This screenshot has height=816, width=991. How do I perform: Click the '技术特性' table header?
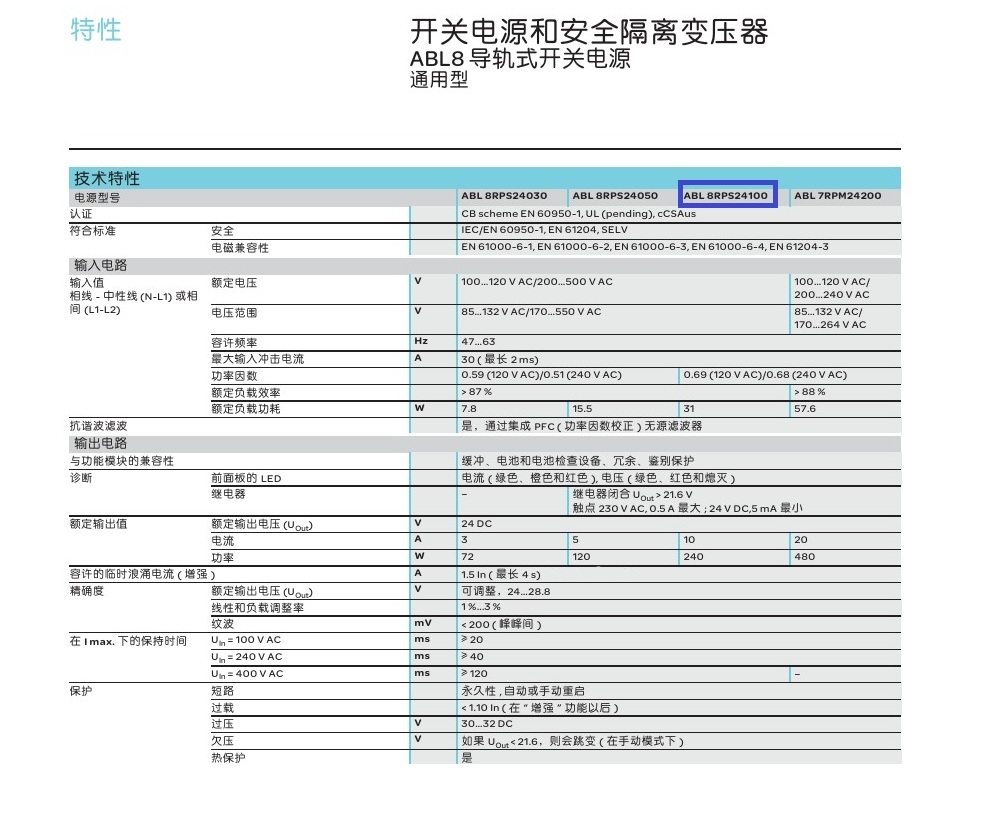coord(107,178)
